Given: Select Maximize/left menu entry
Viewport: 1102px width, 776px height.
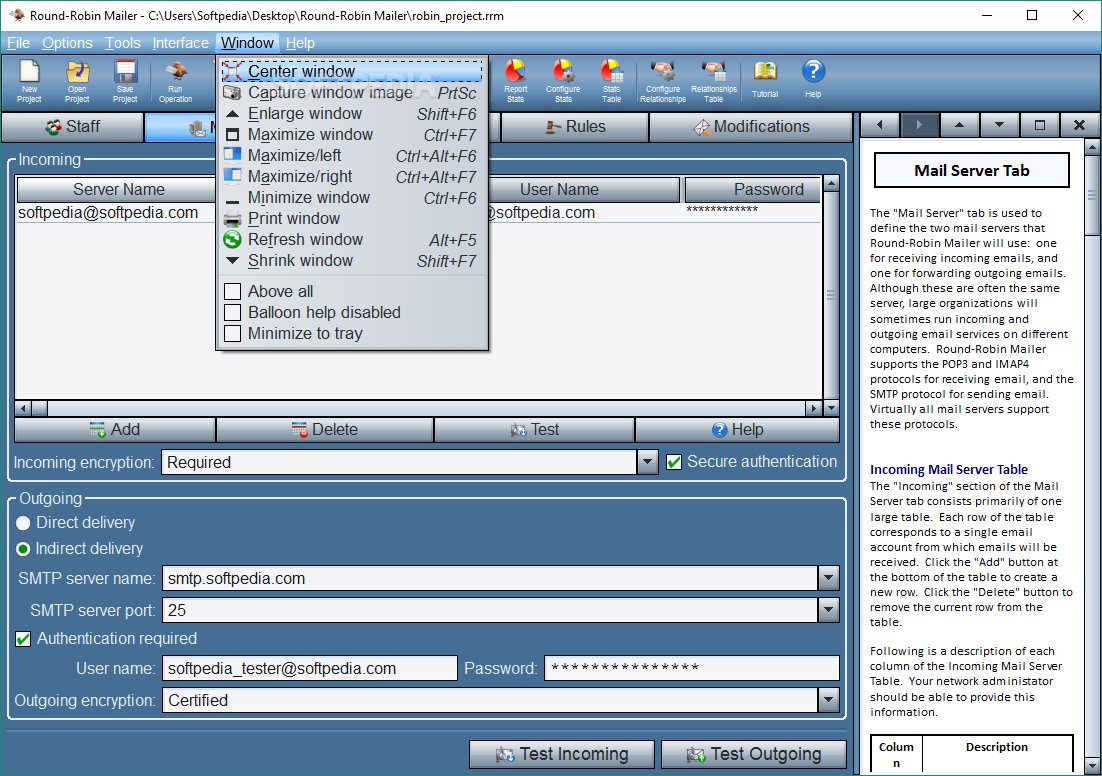Looking at the screenshot, I should coord(352,156).
